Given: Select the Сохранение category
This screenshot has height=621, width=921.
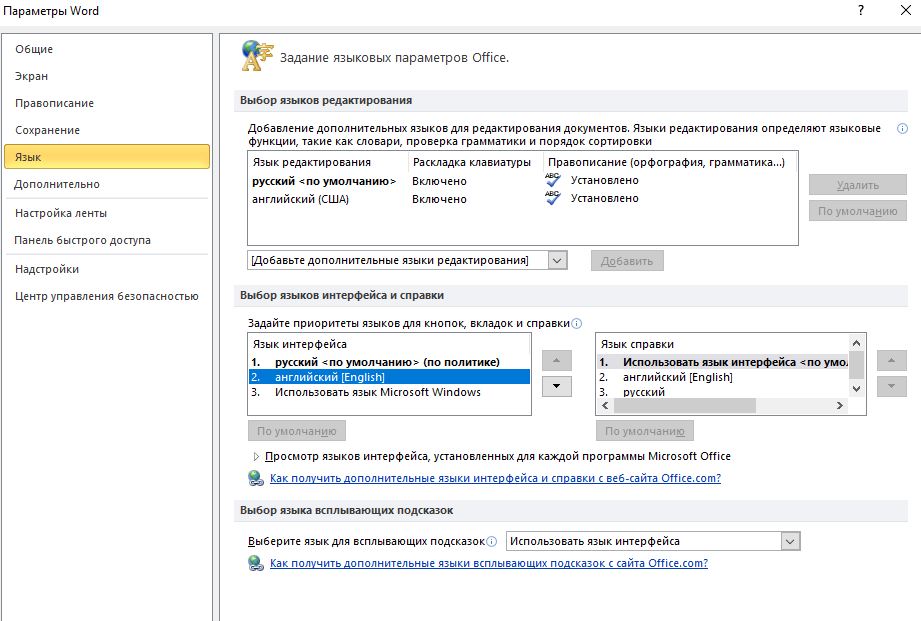Looking at the screenshot, I should pyautogui.click(x=106, y=130).
